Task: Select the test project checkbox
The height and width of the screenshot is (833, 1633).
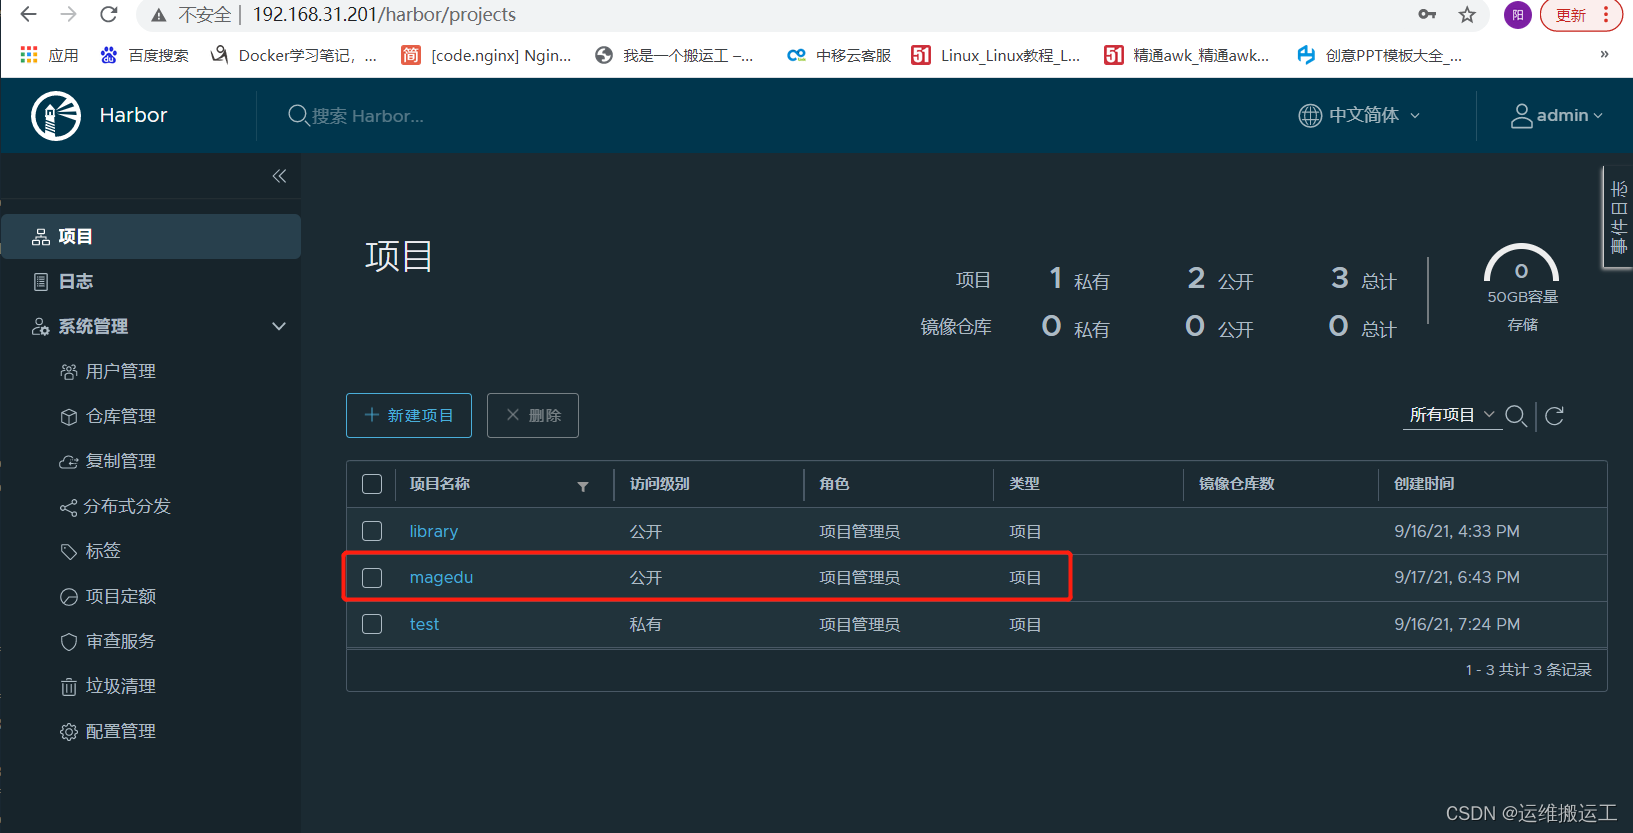Action: 372,624
